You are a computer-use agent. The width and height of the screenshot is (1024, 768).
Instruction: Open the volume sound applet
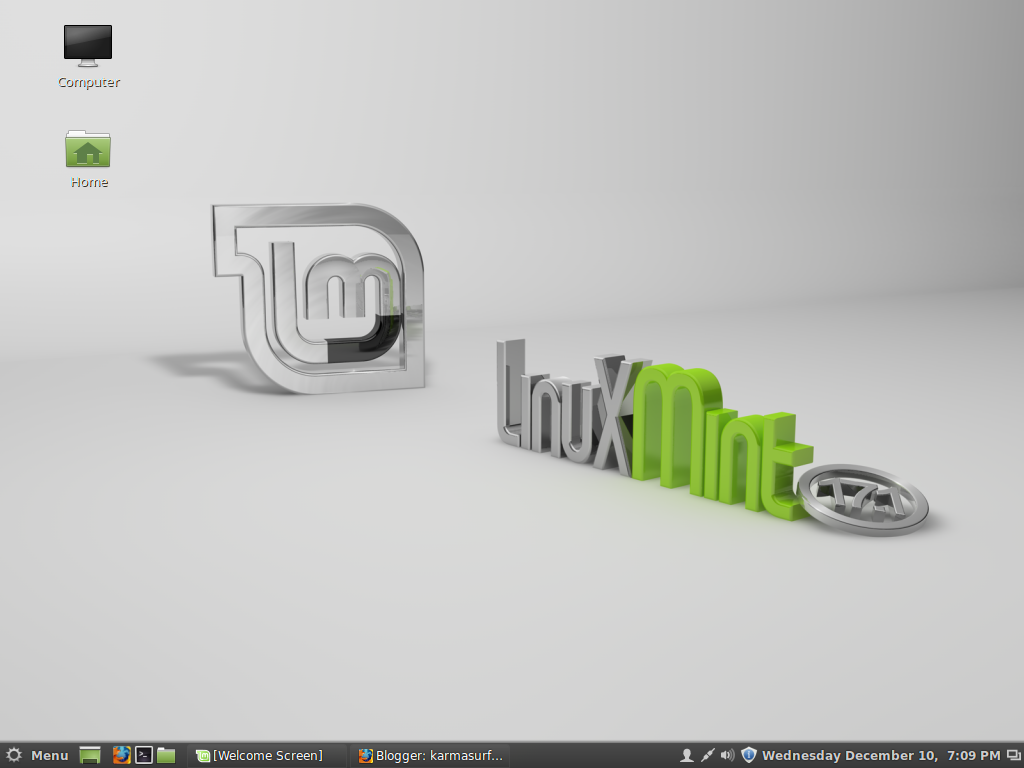pos(728,756)
